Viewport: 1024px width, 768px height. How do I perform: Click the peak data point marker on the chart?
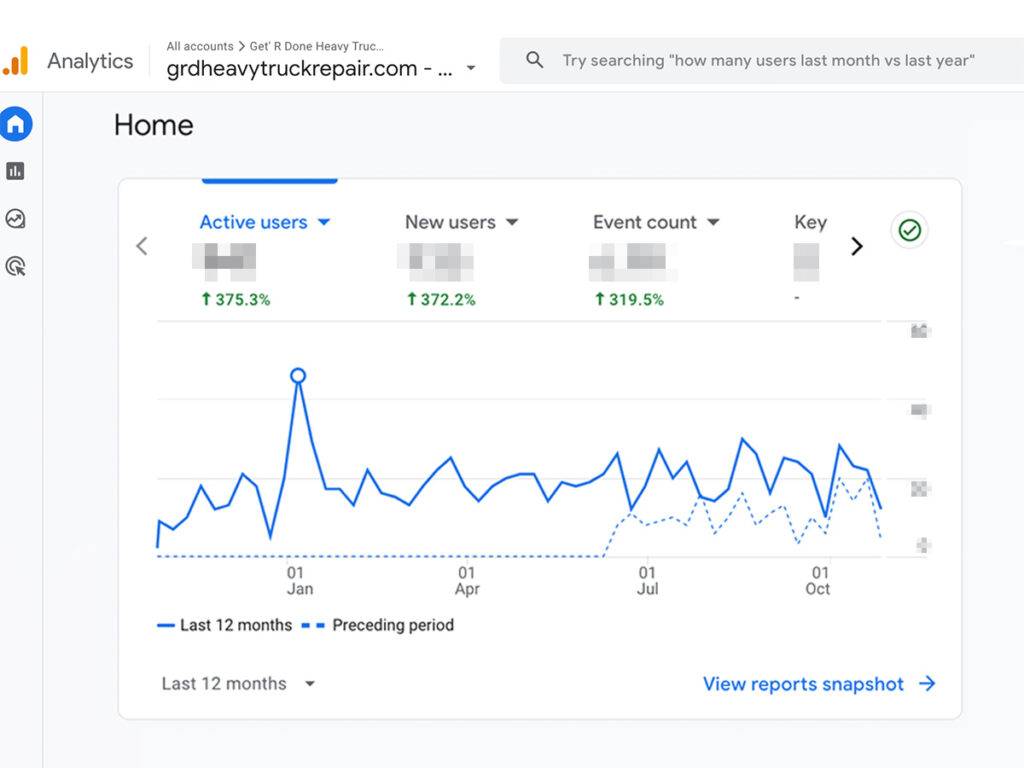298,374
